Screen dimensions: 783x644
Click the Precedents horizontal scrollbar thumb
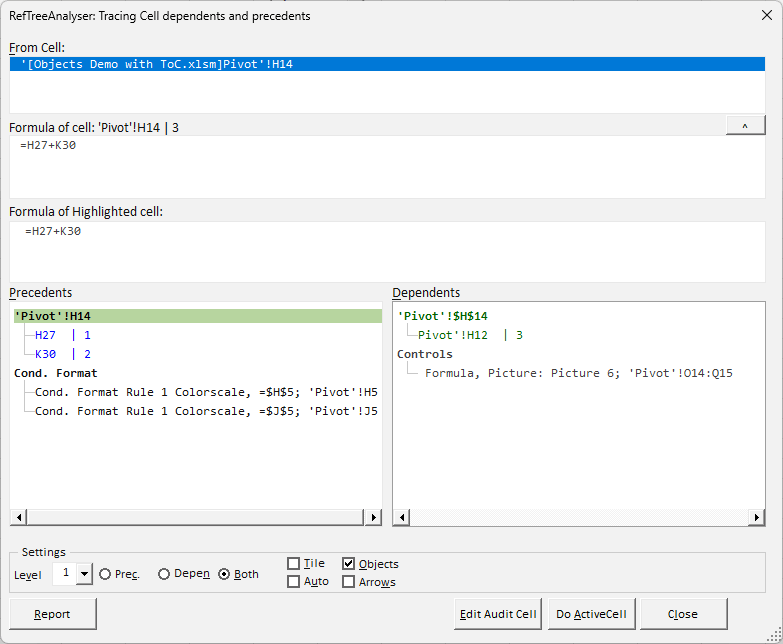[x=195, y=517]
